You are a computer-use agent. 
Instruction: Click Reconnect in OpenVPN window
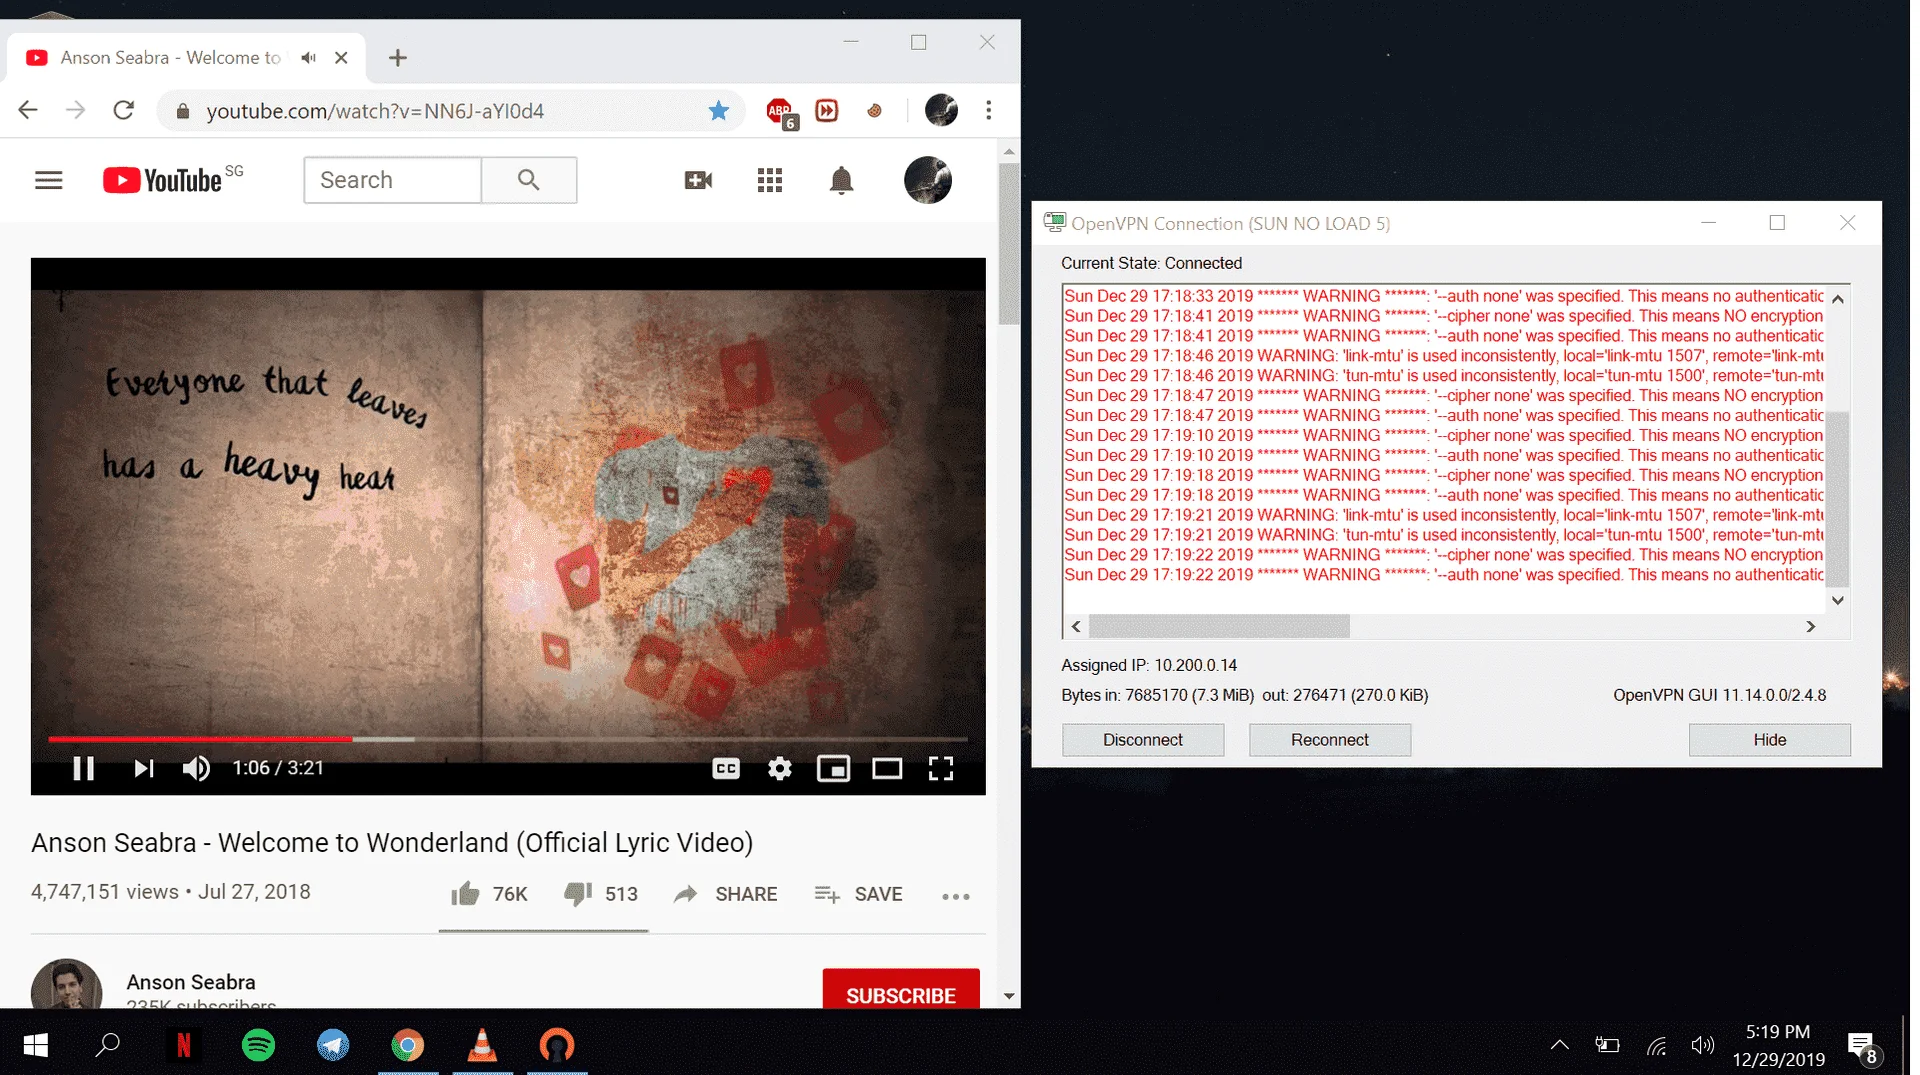pos(1330,740)
